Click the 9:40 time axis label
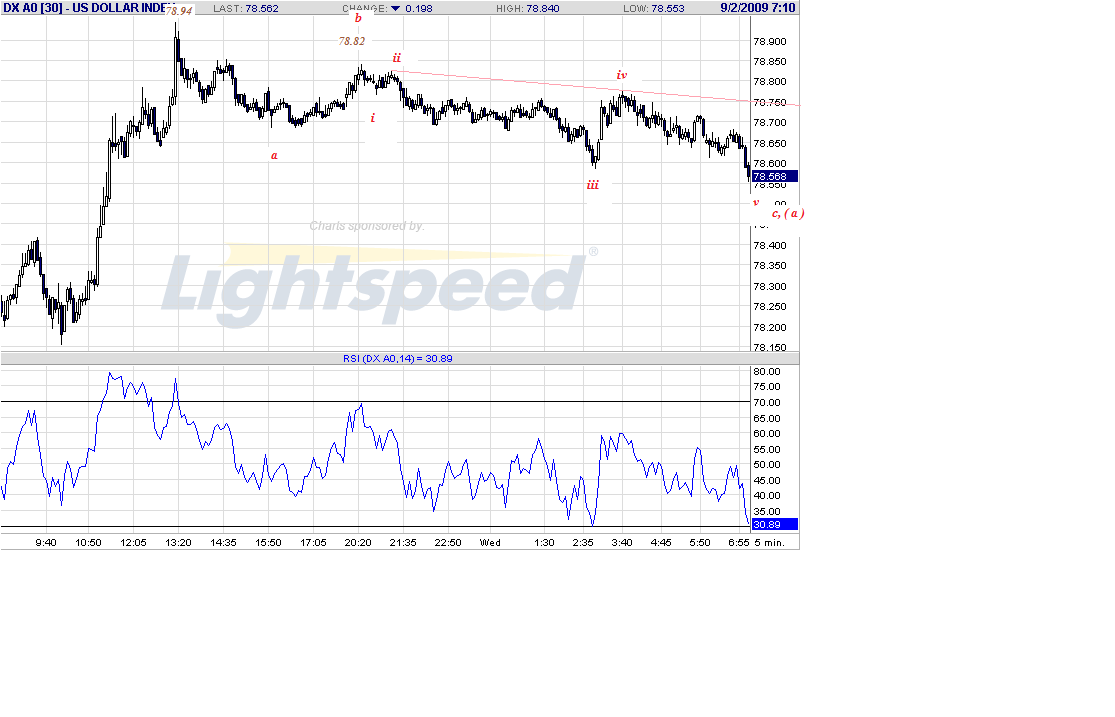 [x=46, y=542]
